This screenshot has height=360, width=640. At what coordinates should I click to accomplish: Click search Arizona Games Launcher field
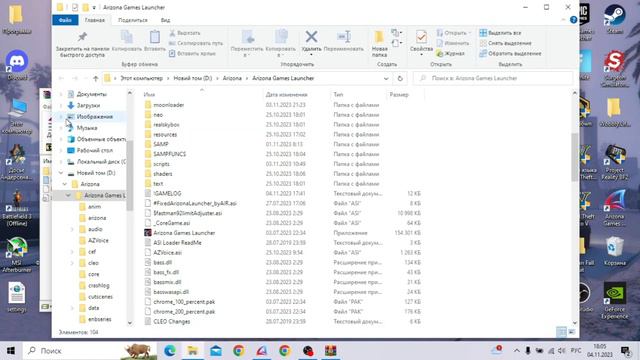pyautogui.click(x=493, y=78)
